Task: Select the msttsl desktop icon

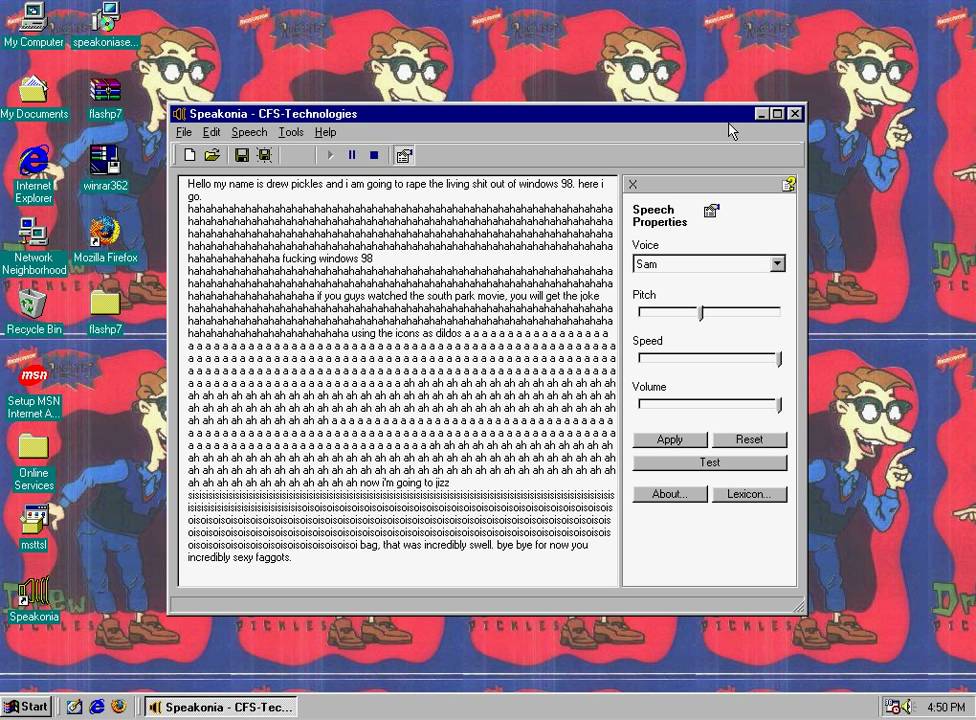Action: 34,528
